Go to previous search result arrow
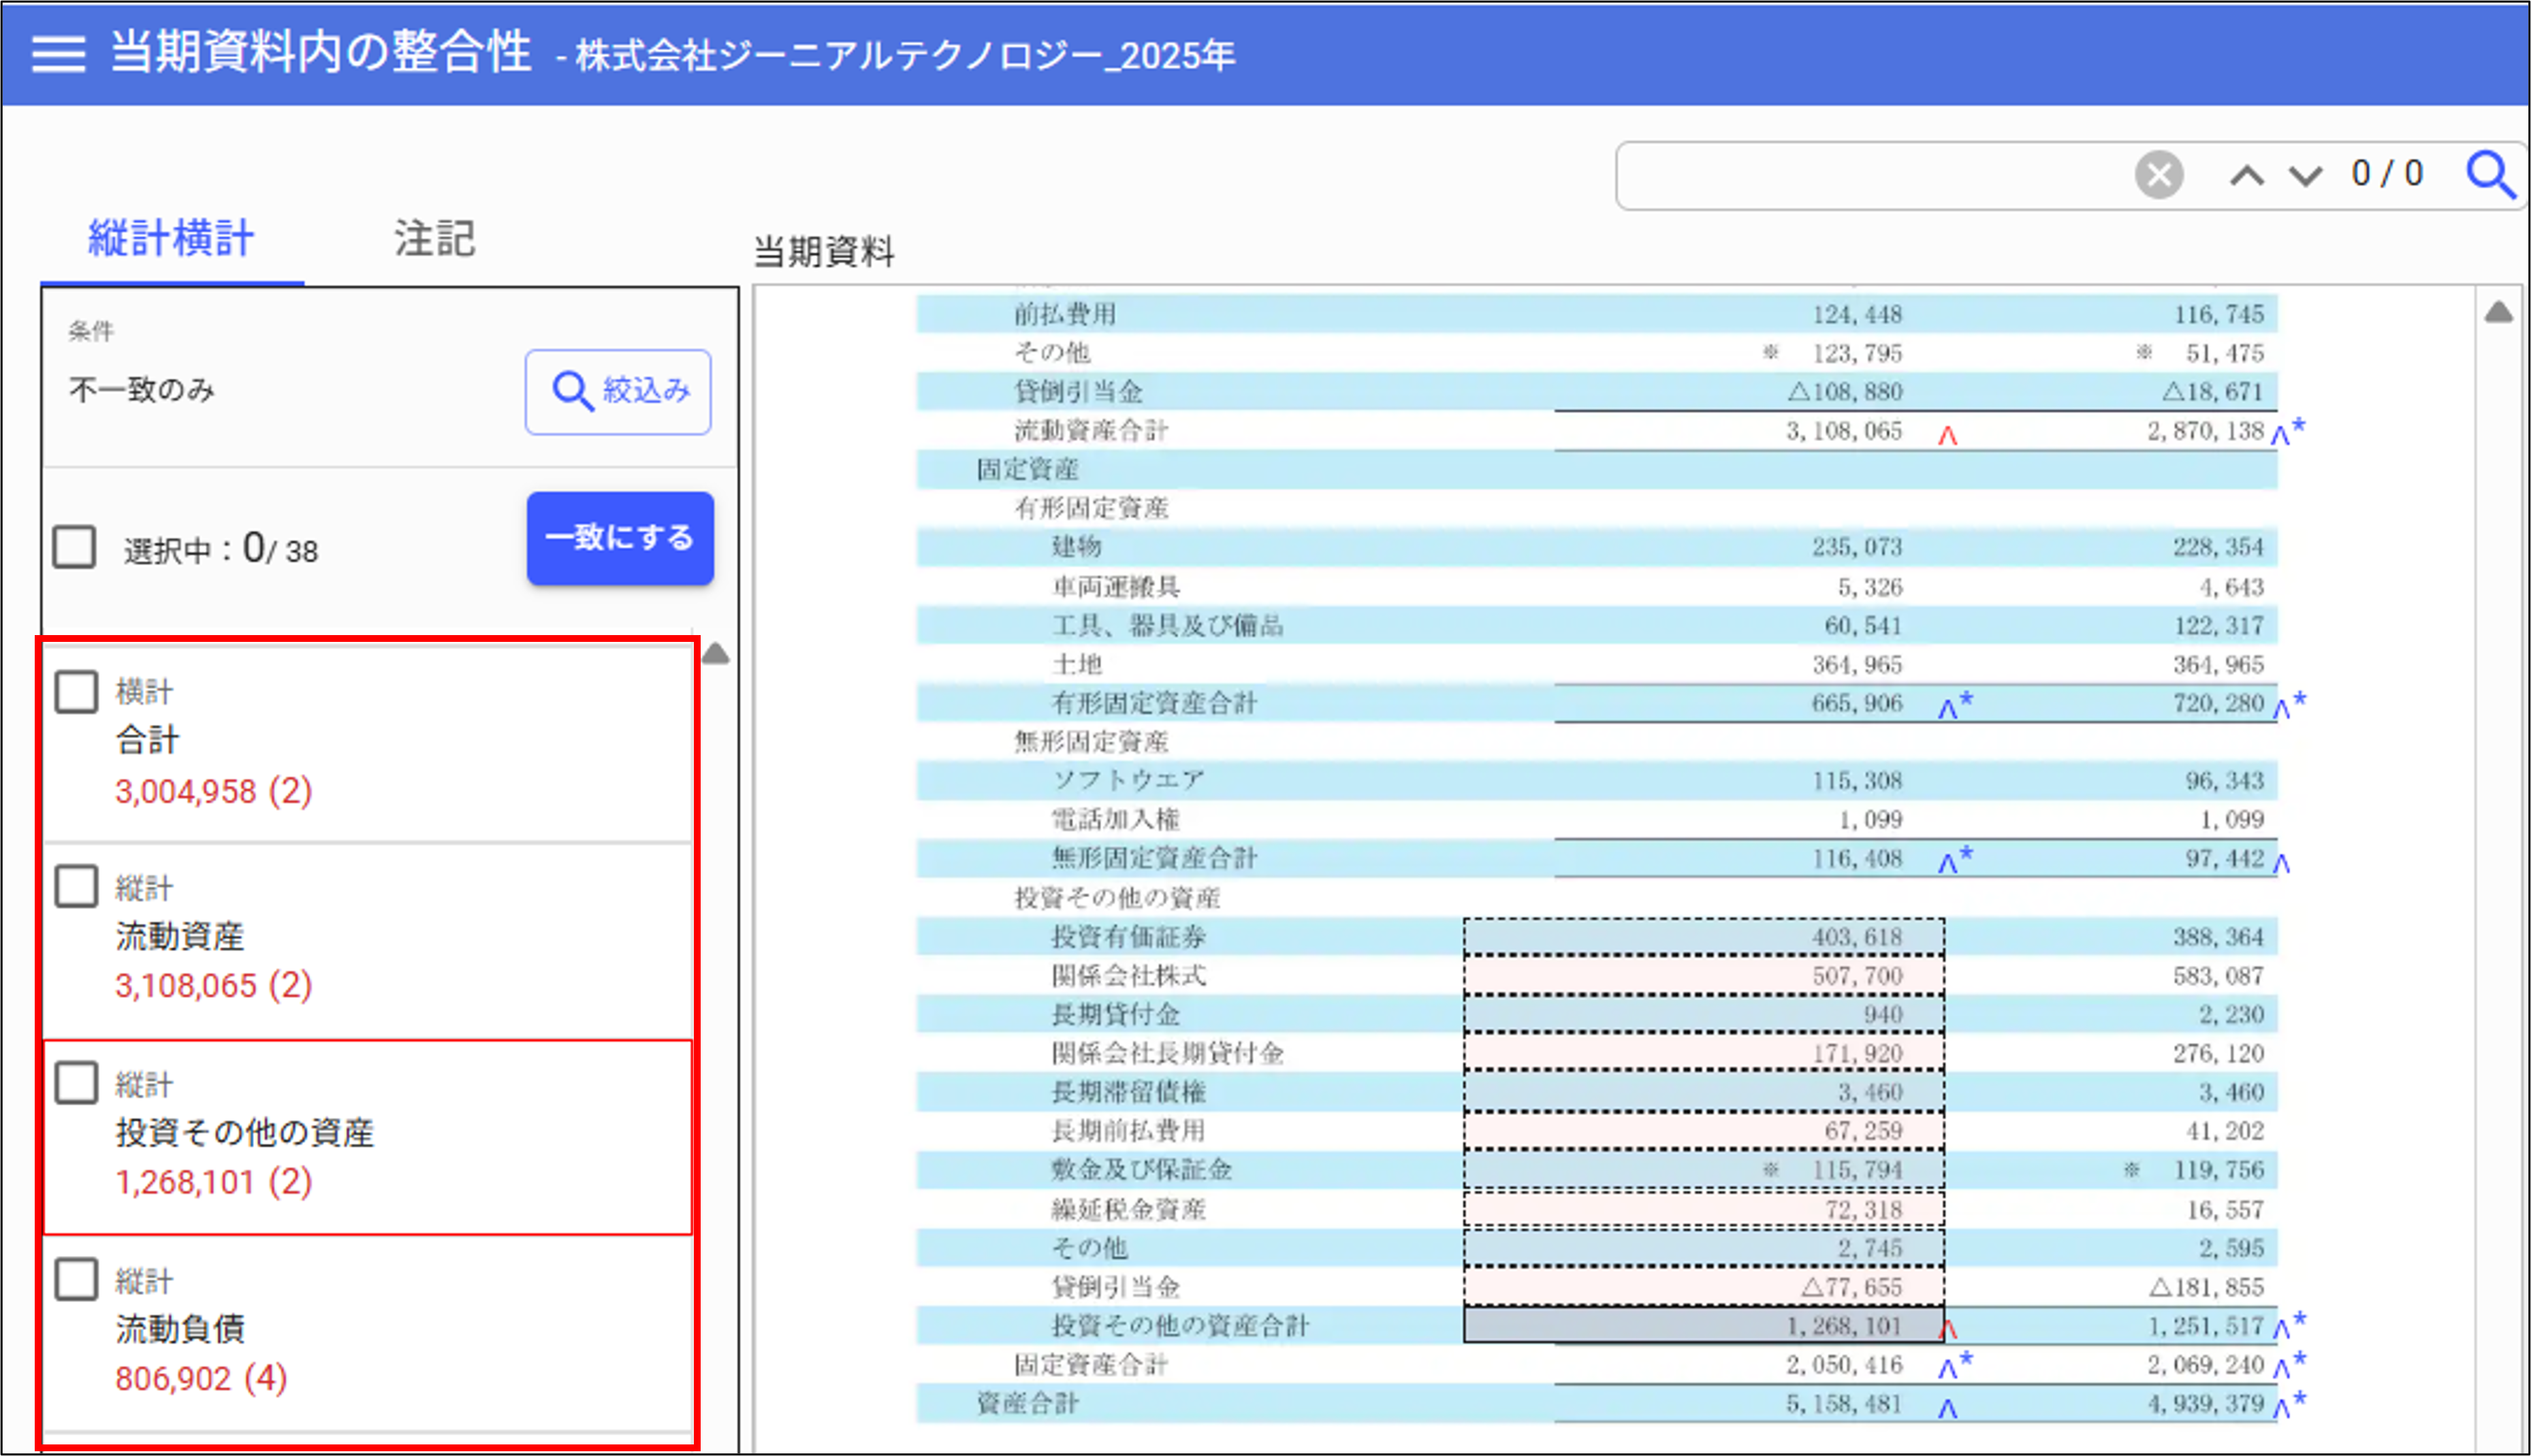2531x1456 pixels. (2246, 176)
